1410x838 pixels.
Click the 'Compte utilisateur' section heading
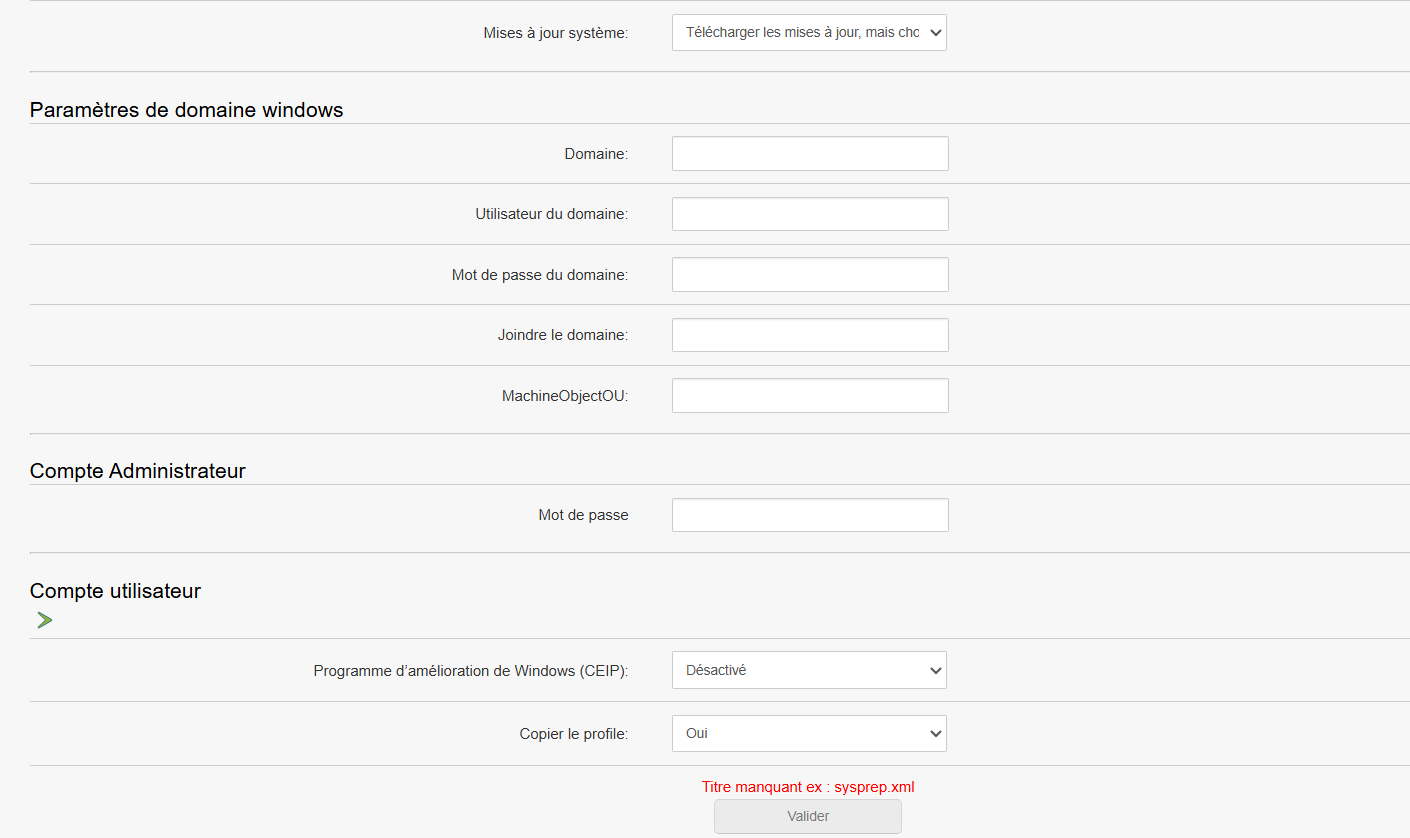click(115, 591)
